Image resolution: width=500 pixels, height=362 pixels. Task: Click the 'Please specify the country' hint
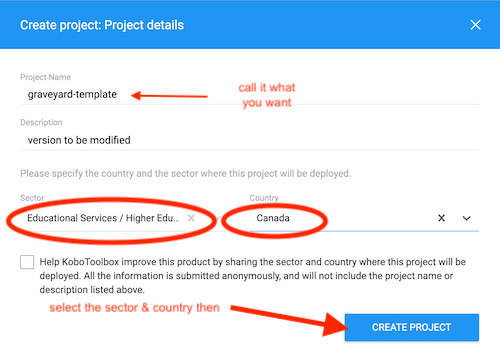(x=186, y=173)
